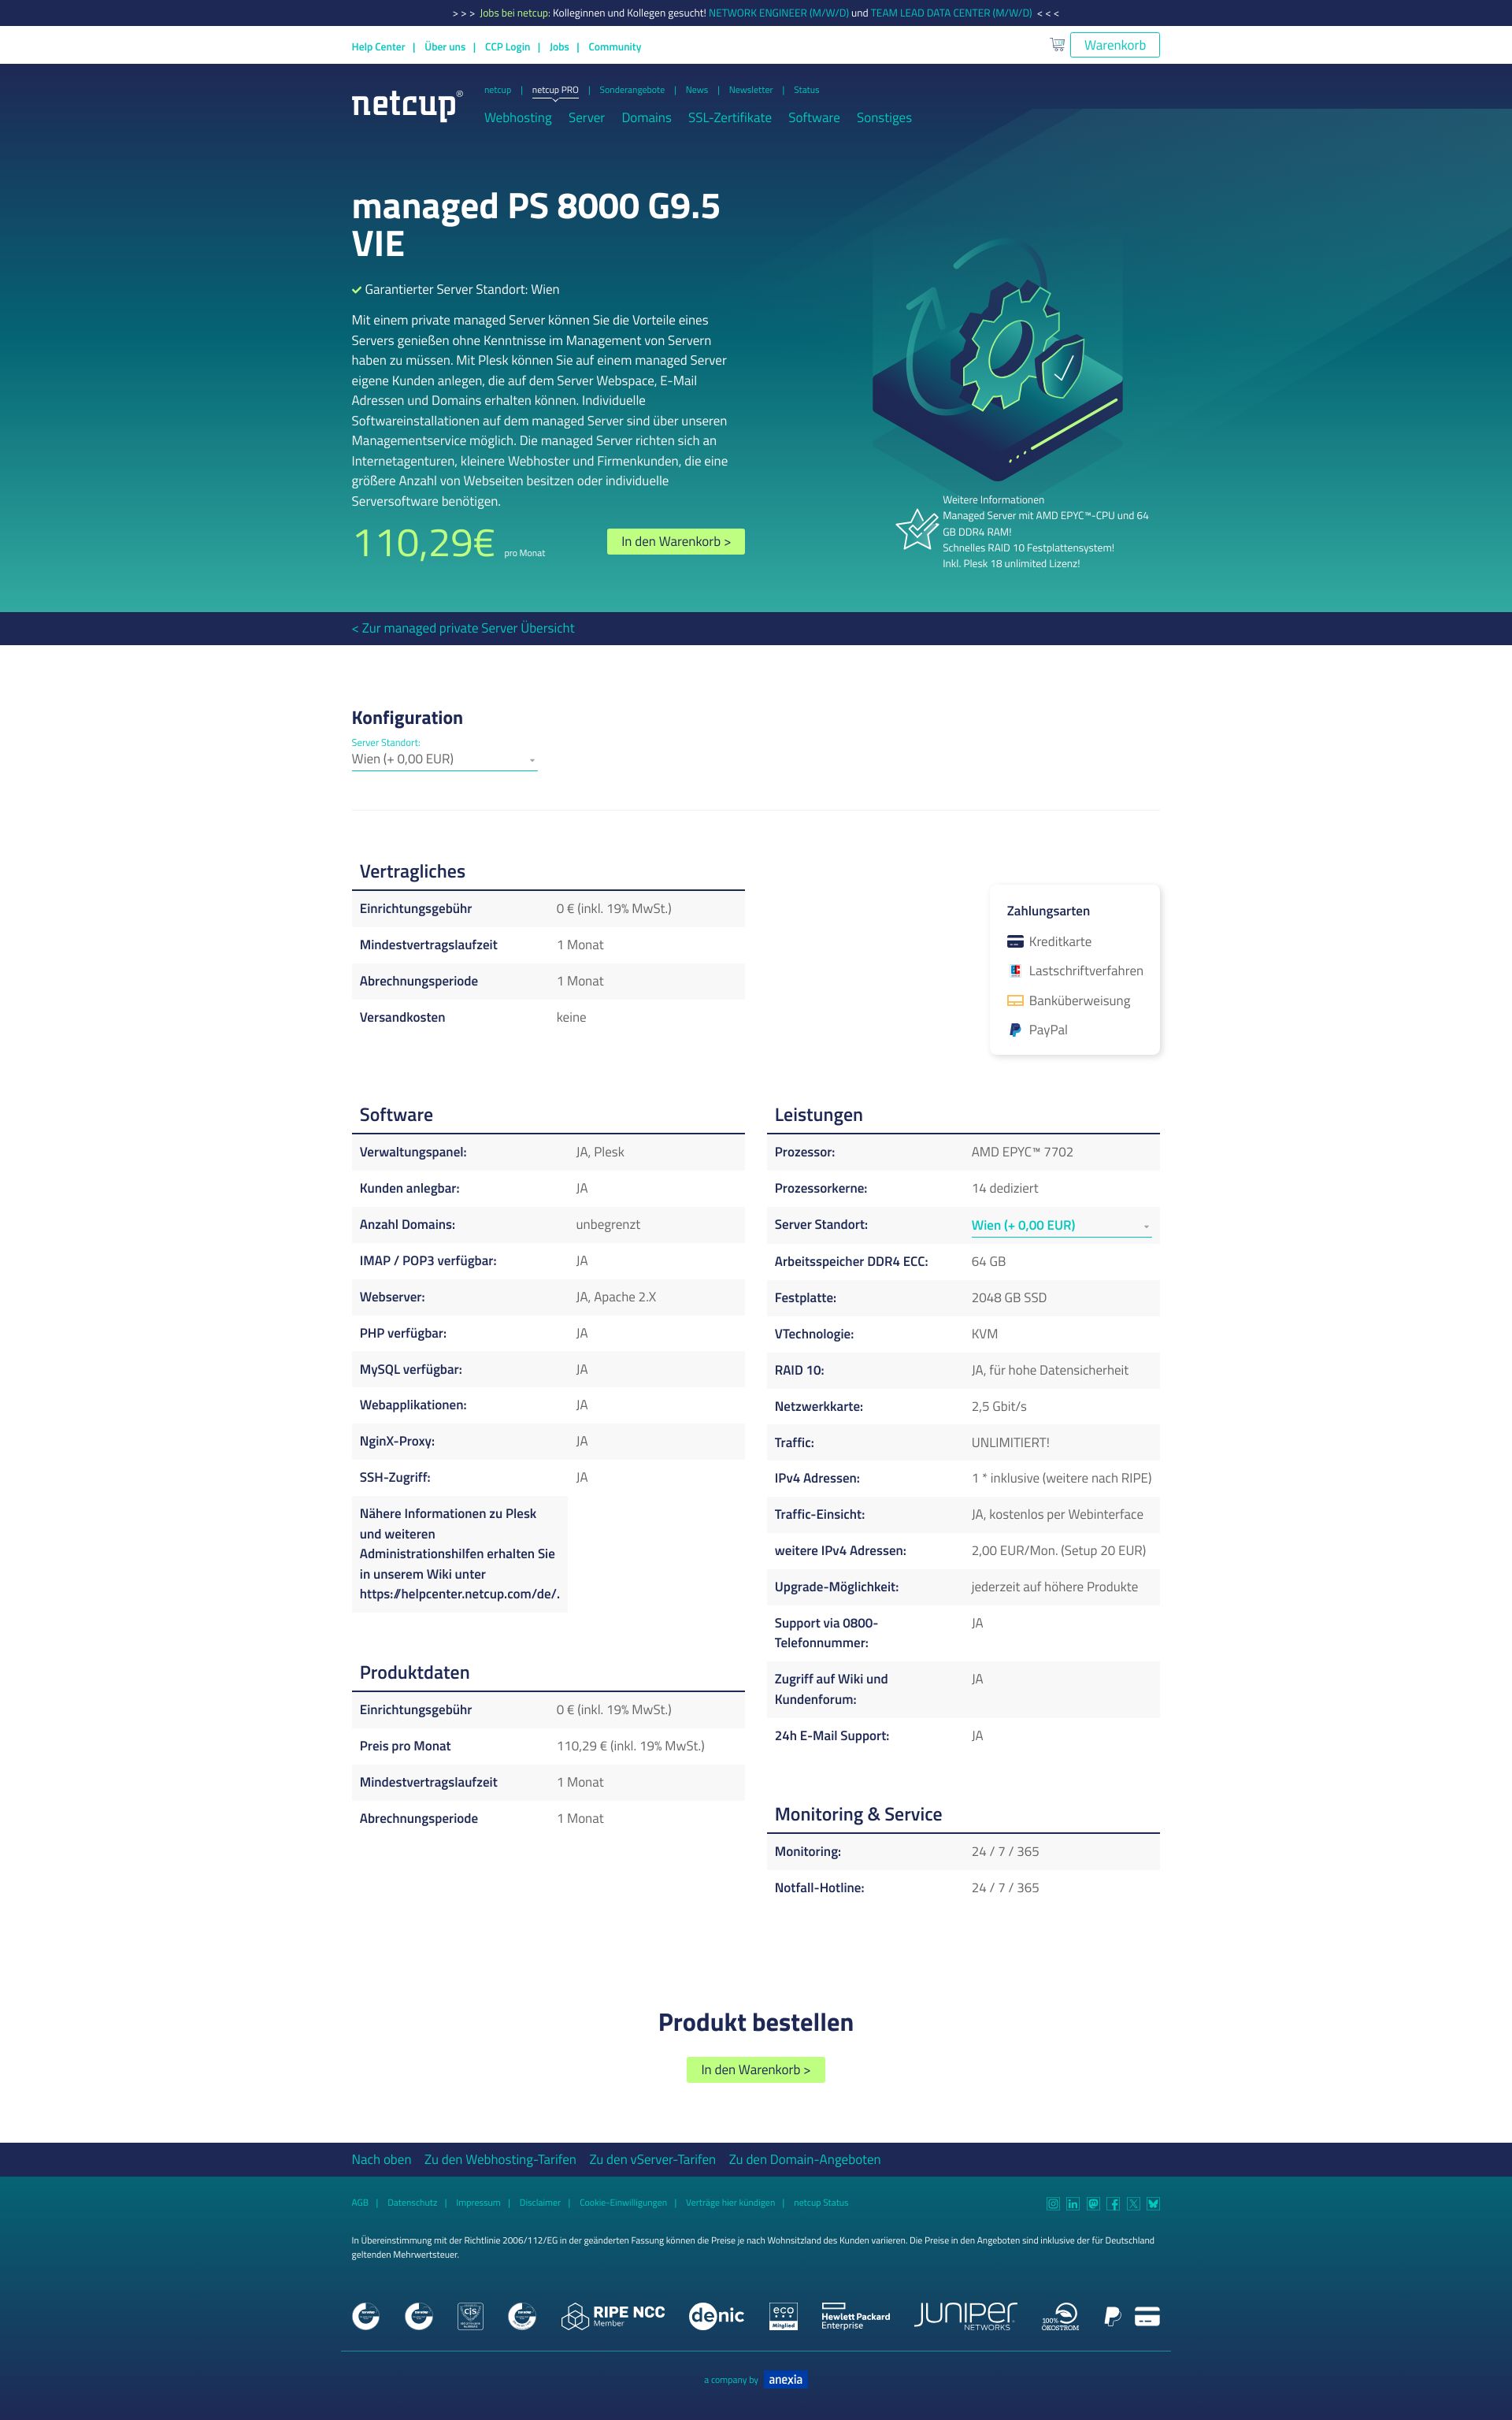Viewport: 1512px width, 2420px height.
Task: Click the eco Mitglied badge
Action: 783,2316
